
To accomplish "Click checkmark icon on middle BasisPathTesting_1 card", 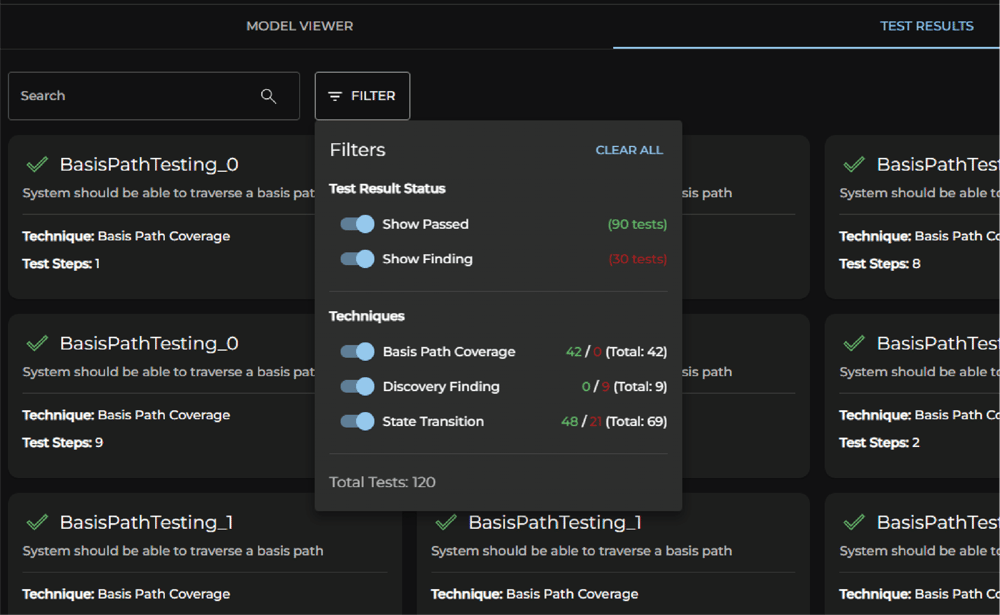I will (x=446, y=522).
